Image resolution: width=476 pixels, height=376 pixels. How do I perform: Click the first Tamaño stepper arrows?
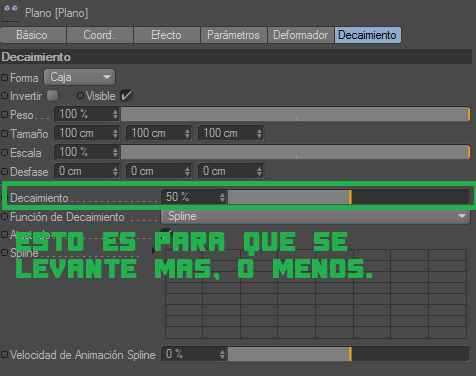115,133
